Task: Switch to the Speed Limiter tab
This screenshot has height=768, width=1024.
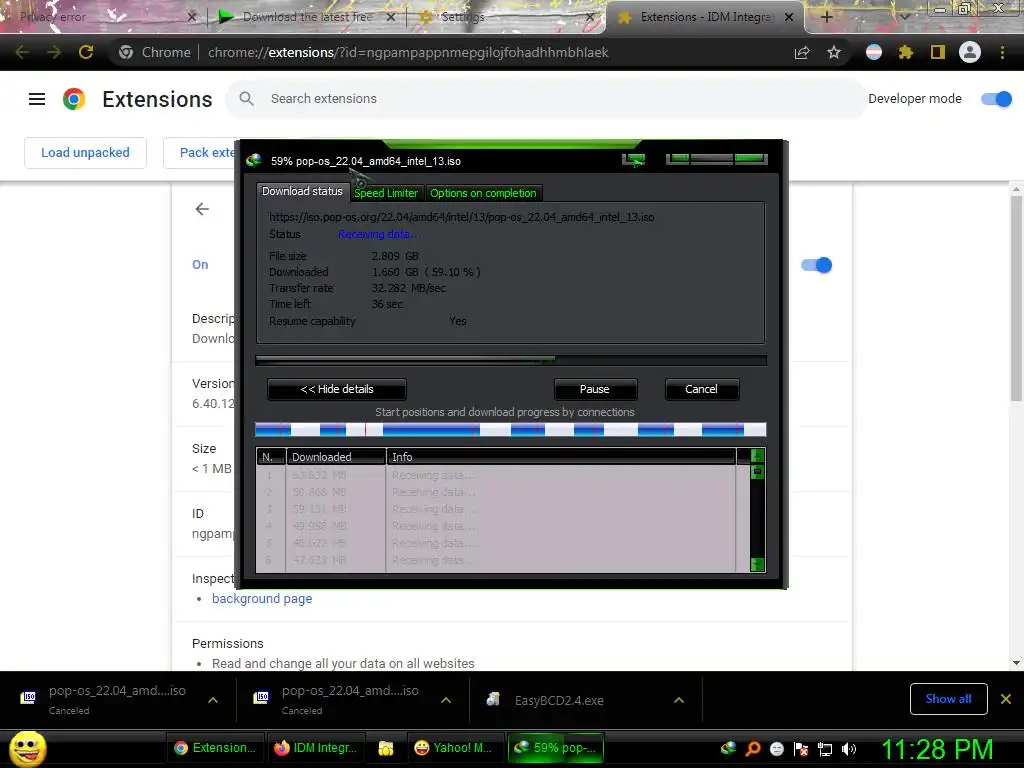Action: coord(386,193)
